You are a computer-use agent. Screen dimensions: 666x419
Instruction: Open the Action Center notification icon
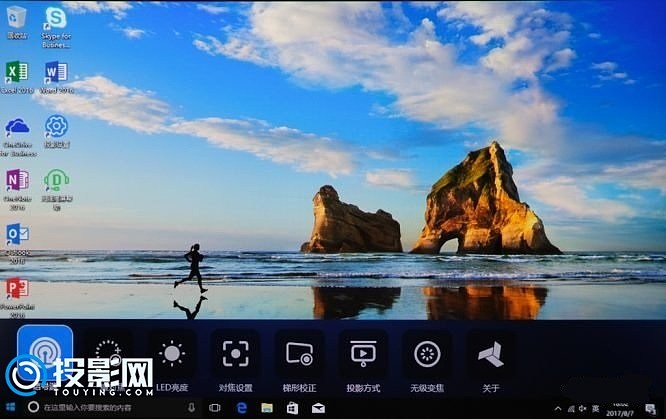click(x=650, y=409)
